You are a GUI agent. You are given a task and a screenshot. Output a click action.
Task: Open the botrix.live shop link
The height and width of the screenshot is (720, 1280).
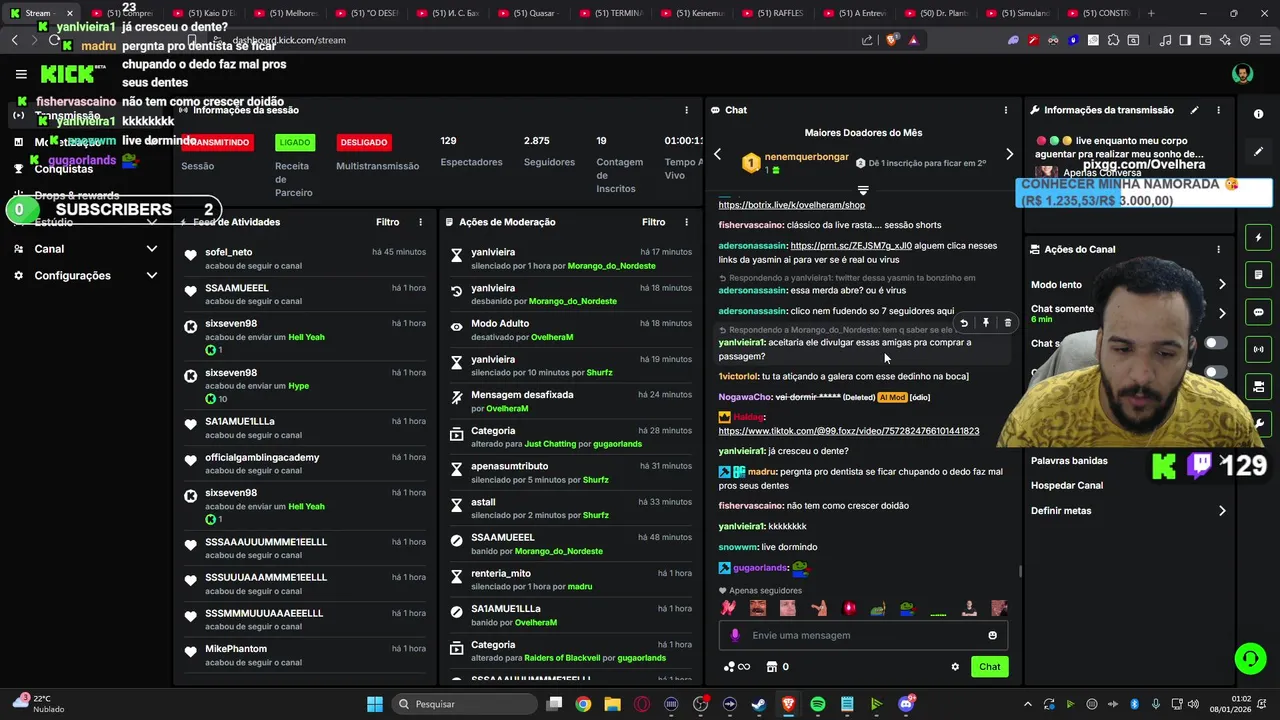(792, 205)
